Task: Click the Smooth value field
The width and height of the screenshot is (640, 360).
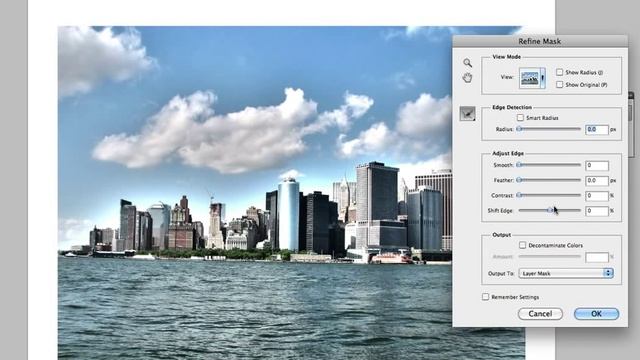Action: point(597,165)
